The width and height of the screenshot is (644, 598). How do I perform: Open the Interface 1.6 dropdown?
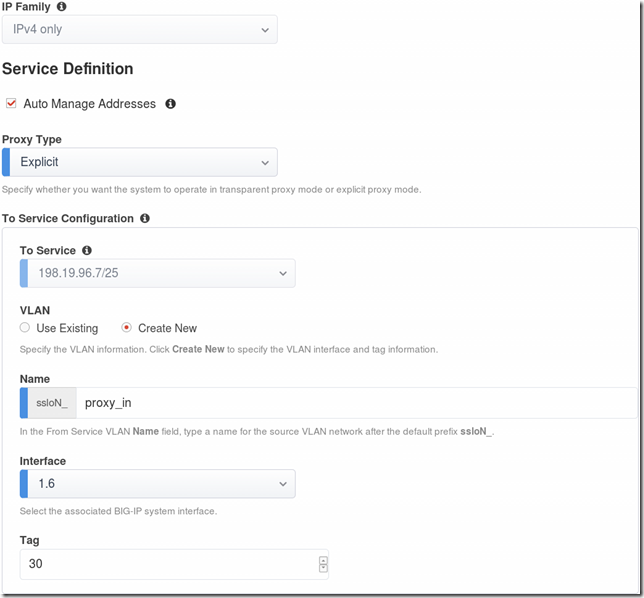(x=158, y=484)
